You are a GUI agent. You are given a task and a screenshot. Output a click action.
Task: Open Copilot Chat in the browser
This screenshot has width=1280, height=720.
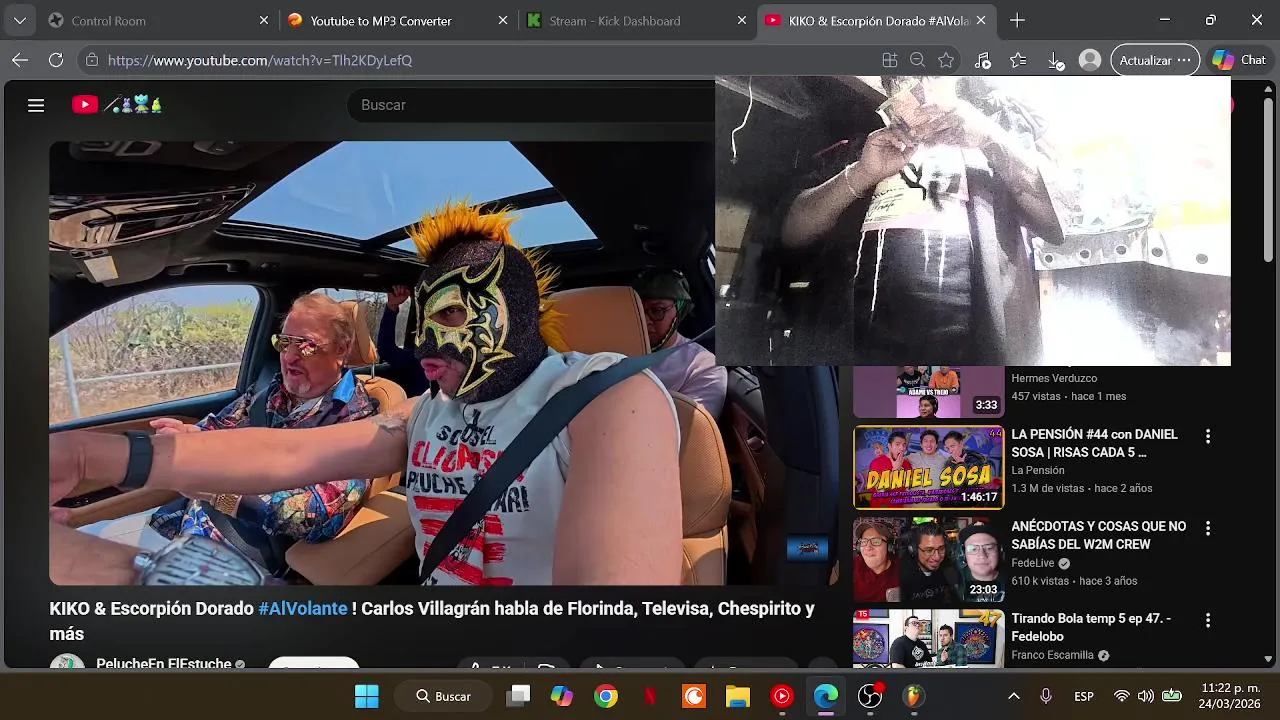click(x=1239, y=60)
